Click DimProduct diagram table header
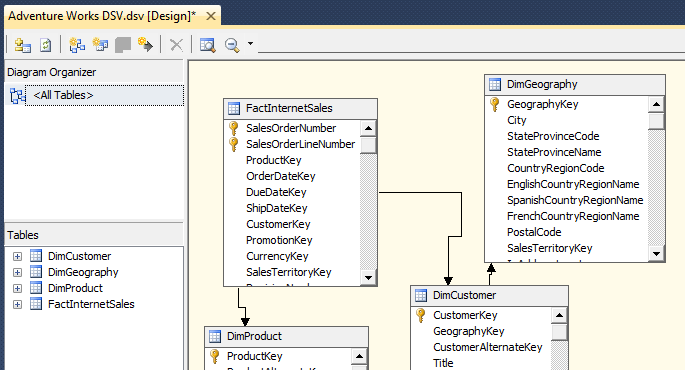This screenshot has height=370, width=685. [287, 336]
